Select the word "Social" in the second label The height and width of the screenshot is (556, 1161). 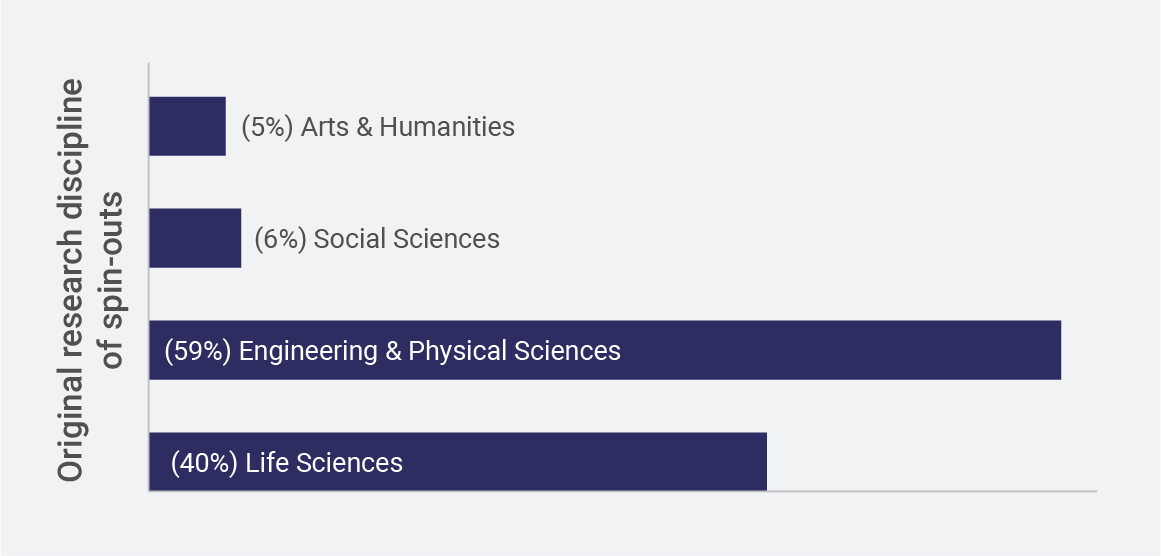click(x=348, y=239)
